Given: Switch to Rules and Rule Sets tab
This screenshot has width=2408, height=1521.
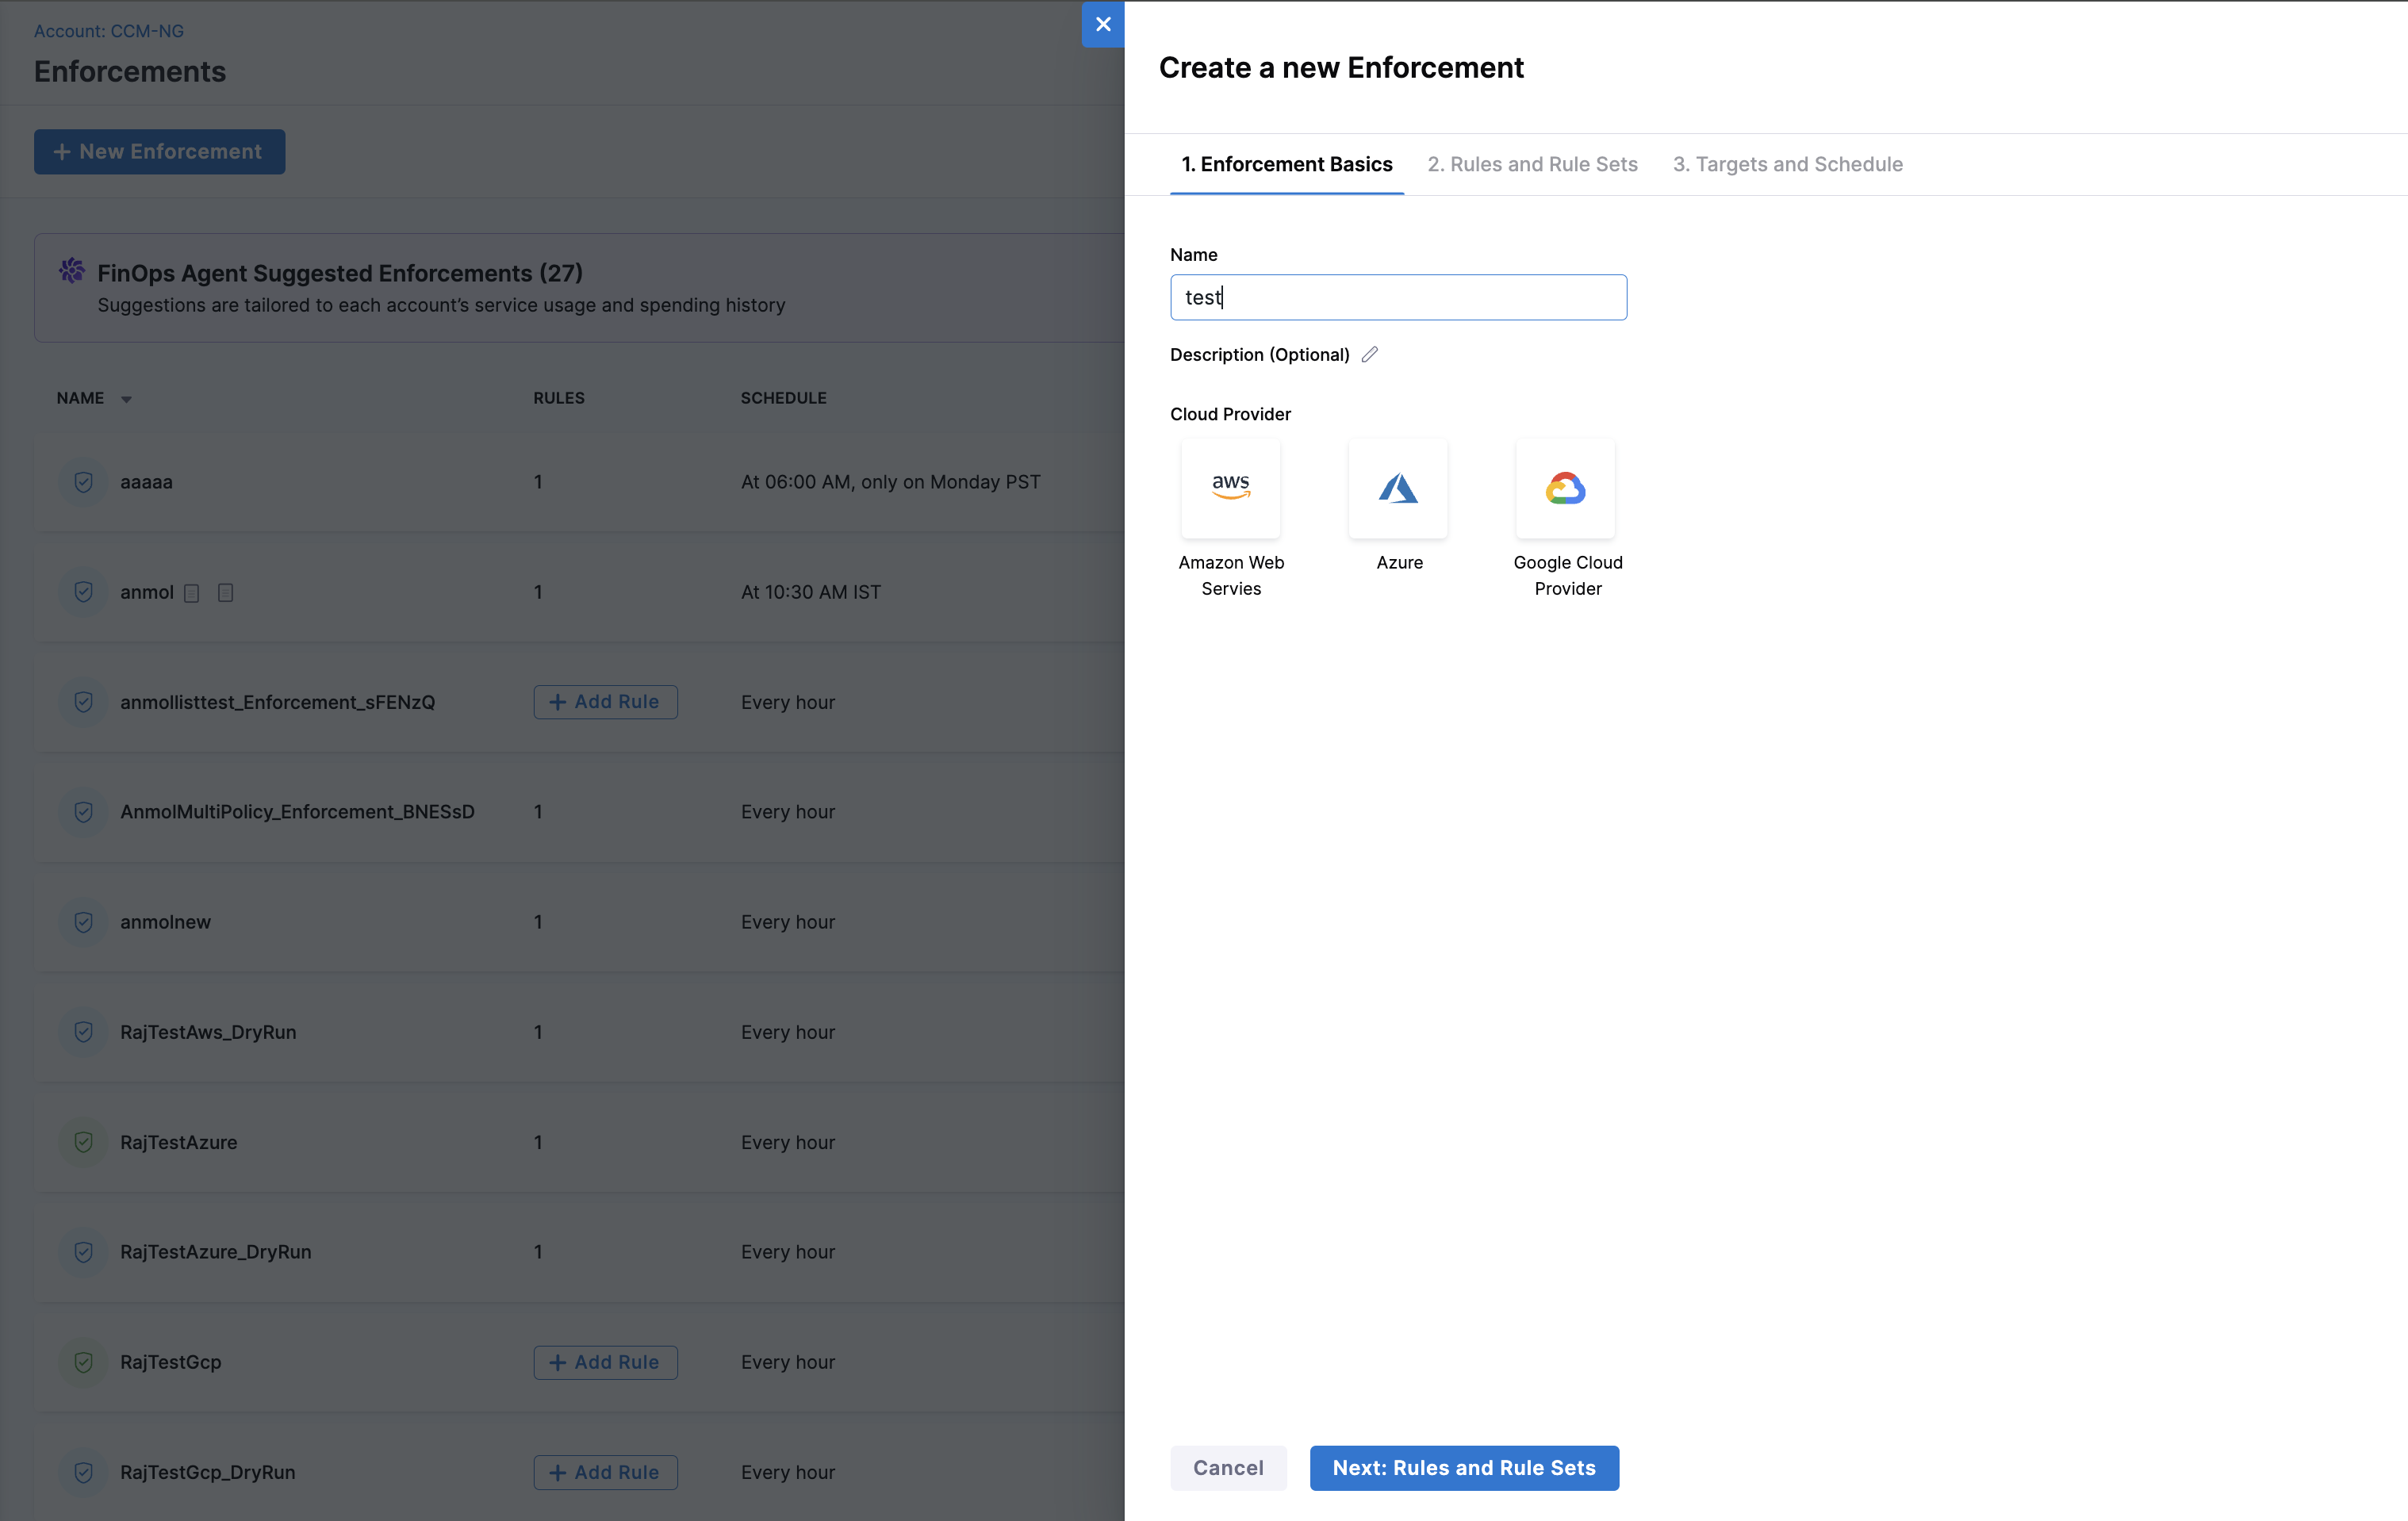Looking at the screenshot, I should pyautogui.click(x=1532, y=164).
